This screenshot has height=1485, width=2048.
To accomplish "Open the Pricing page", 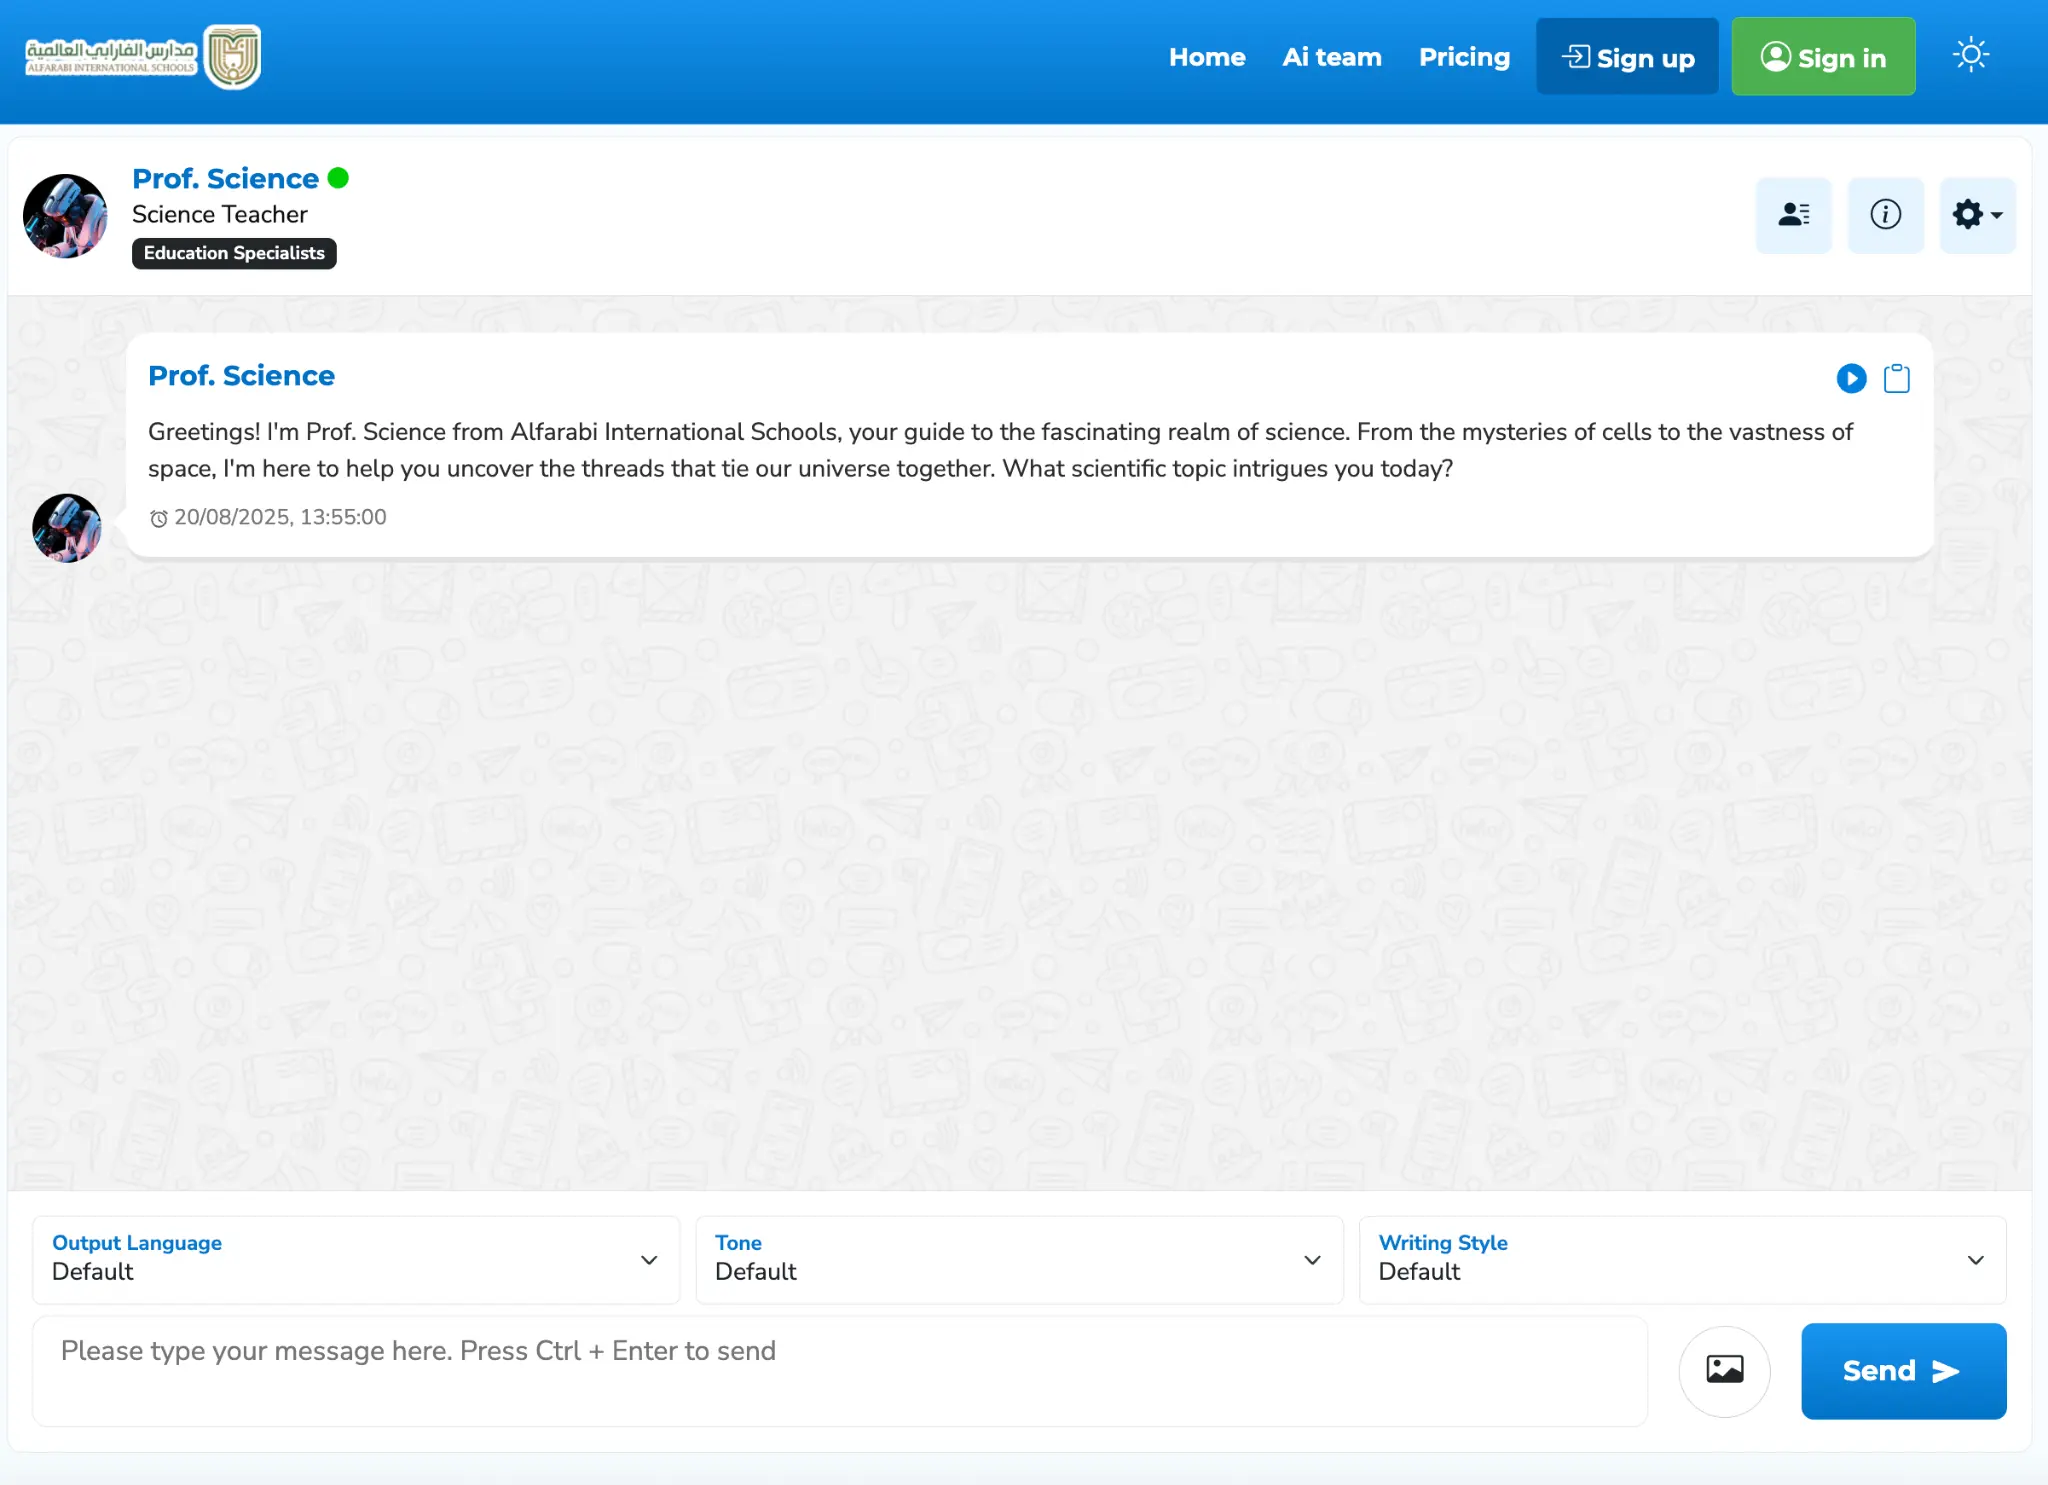I will [x=1464, y=57].
